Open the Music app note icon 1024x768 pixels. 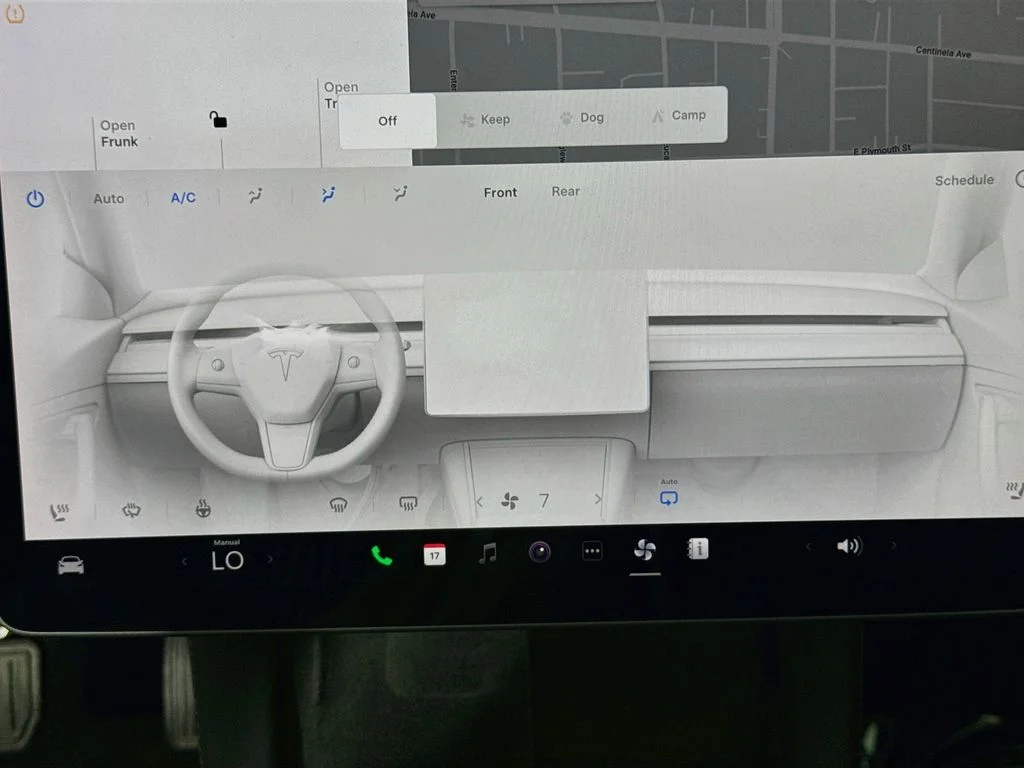coord(487,553)
